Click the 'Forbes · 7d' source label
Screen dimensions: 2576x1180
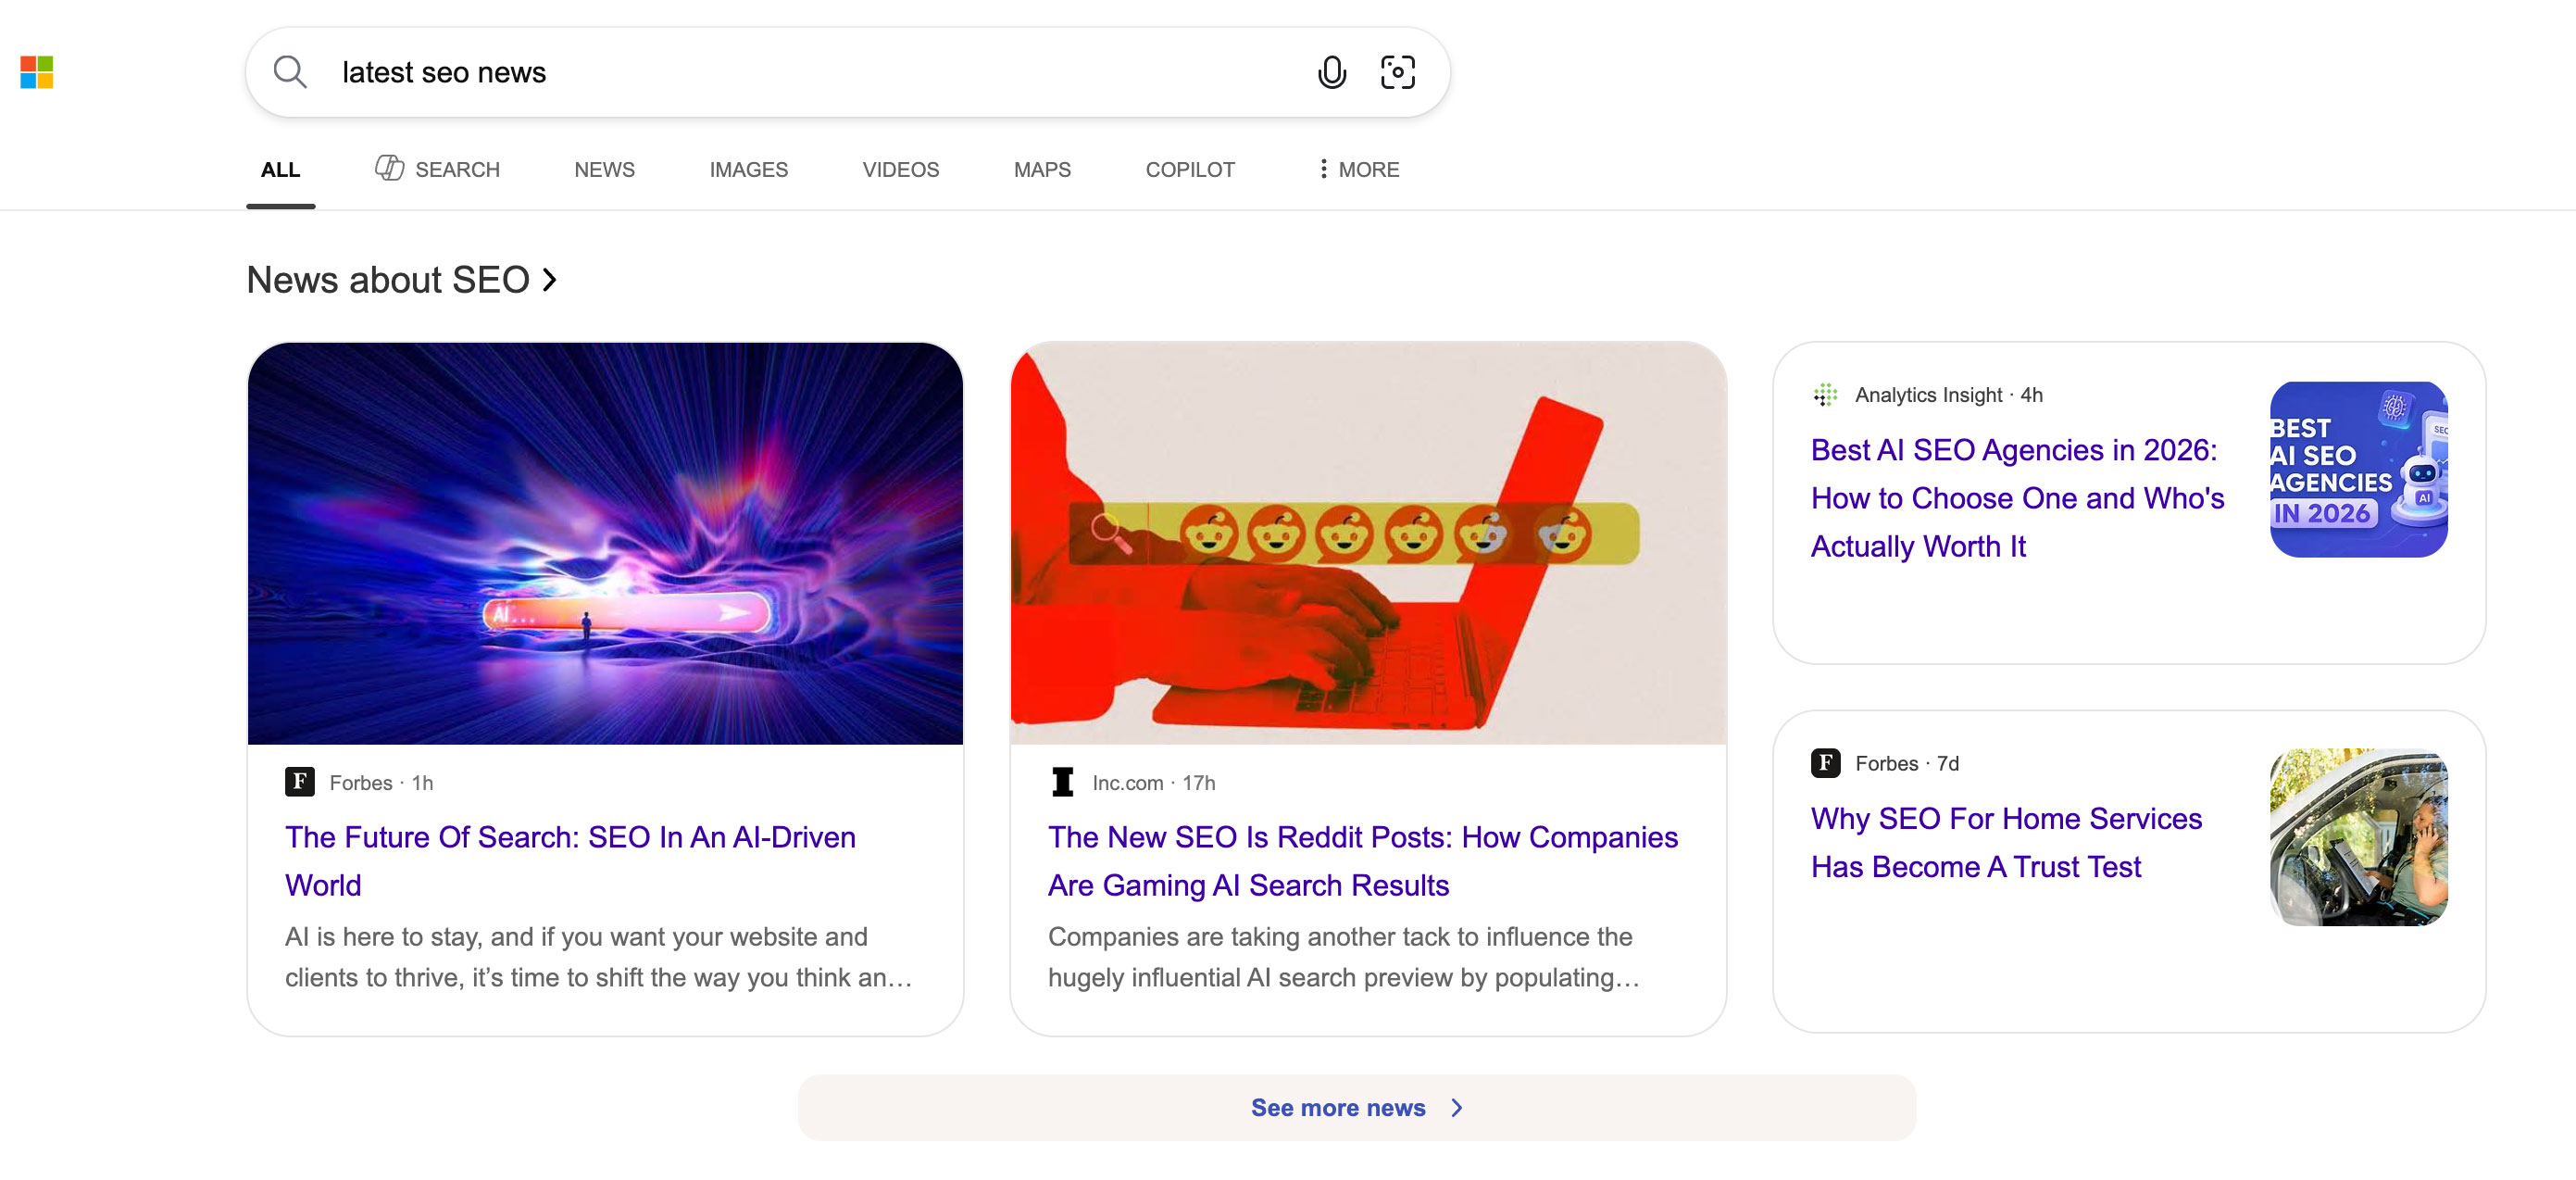pos(1906,763)
